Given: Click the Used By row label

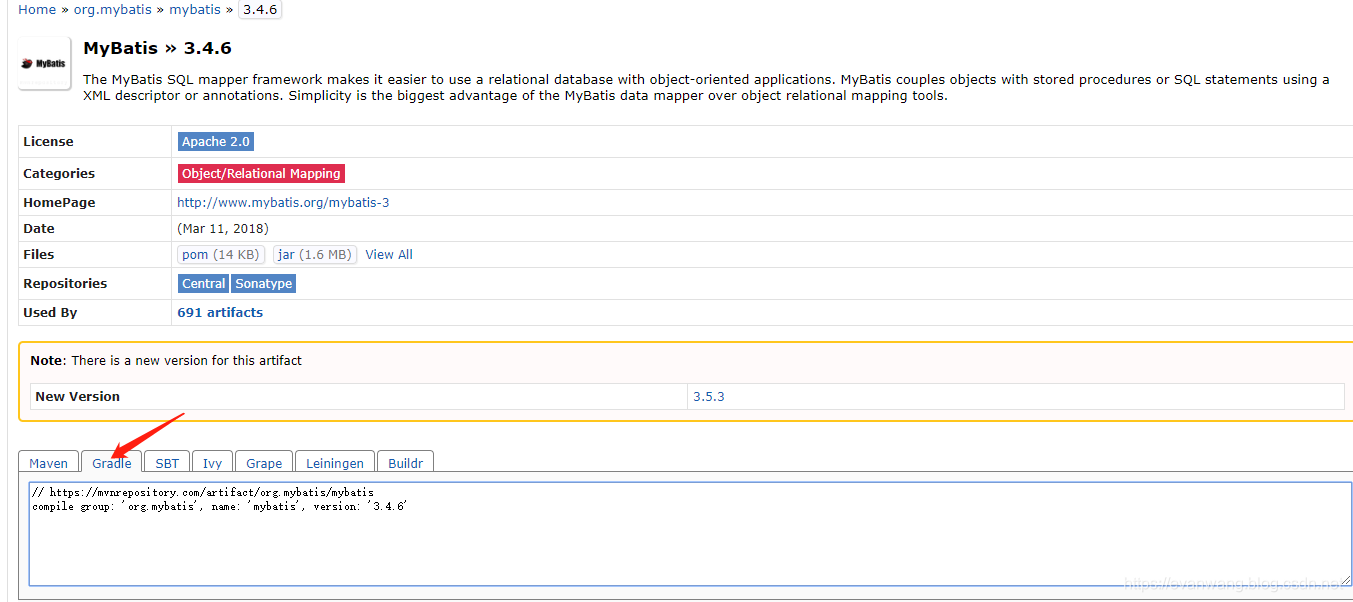Looking at the screenshot, I should 50,313.
